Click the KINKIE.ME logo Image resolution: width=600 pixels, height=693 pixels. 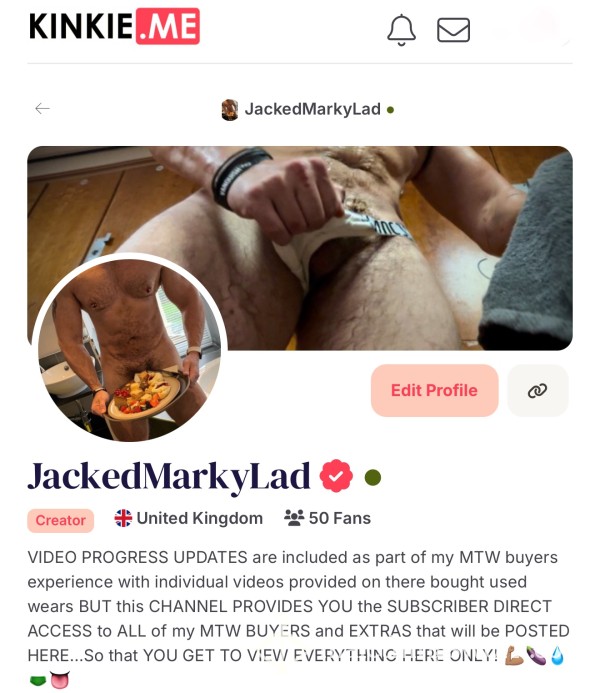click(x=114, y=26)
